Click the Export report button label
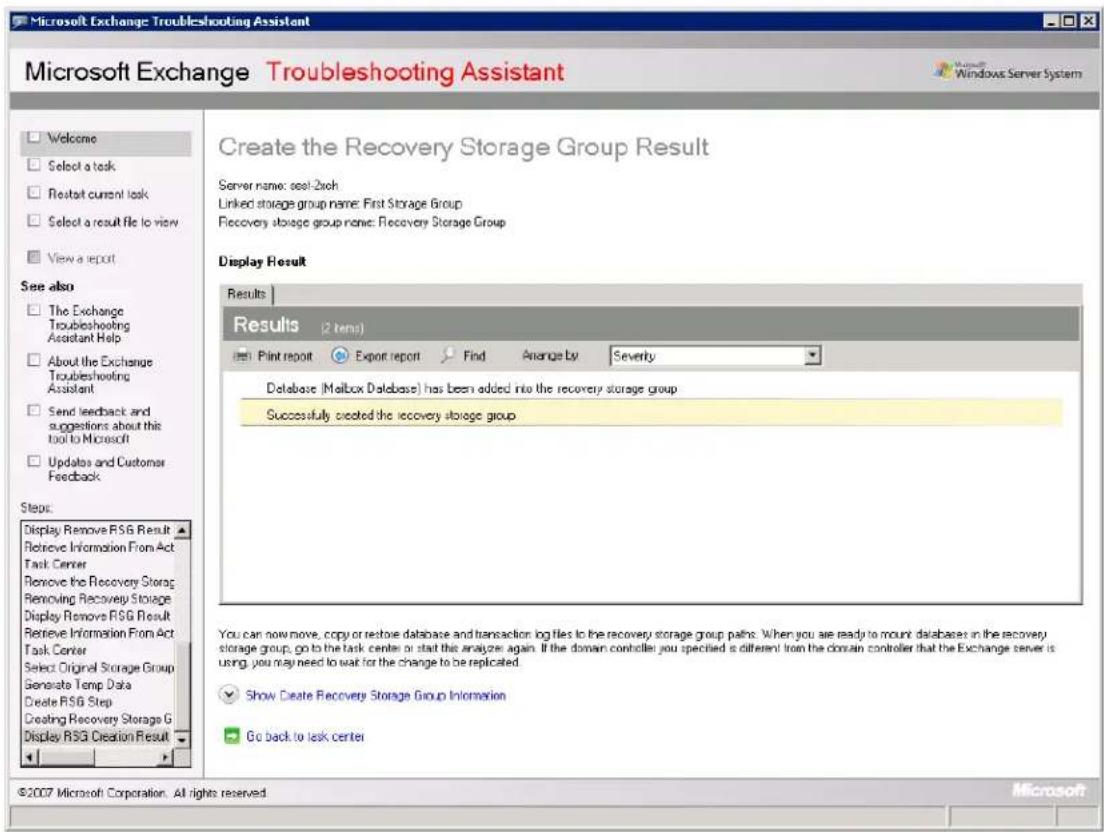 point(387,356)
